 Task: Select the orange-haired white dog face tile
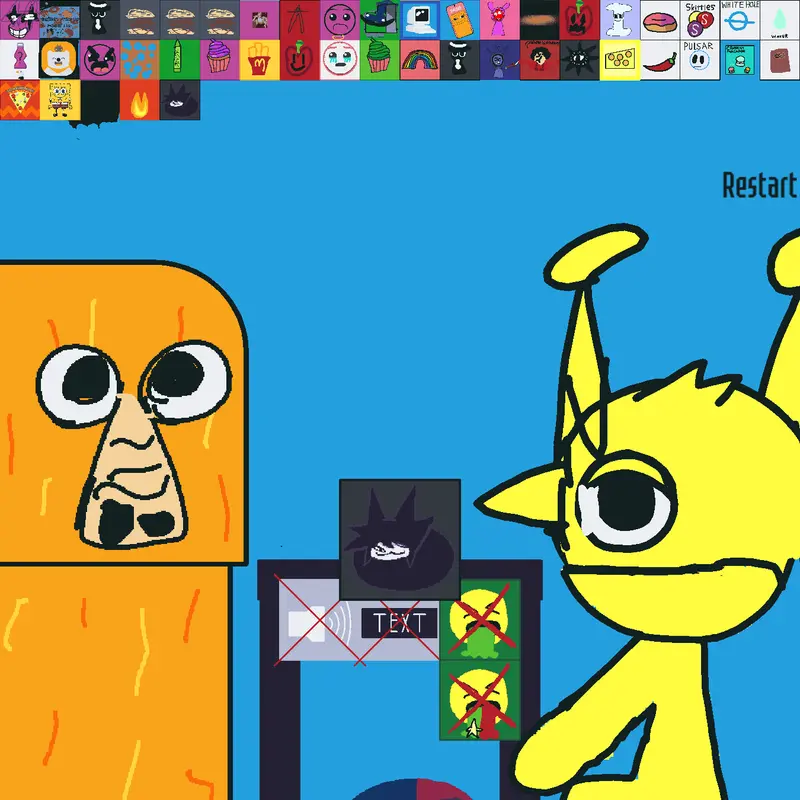pyautogui.click(x=60, y=60)
